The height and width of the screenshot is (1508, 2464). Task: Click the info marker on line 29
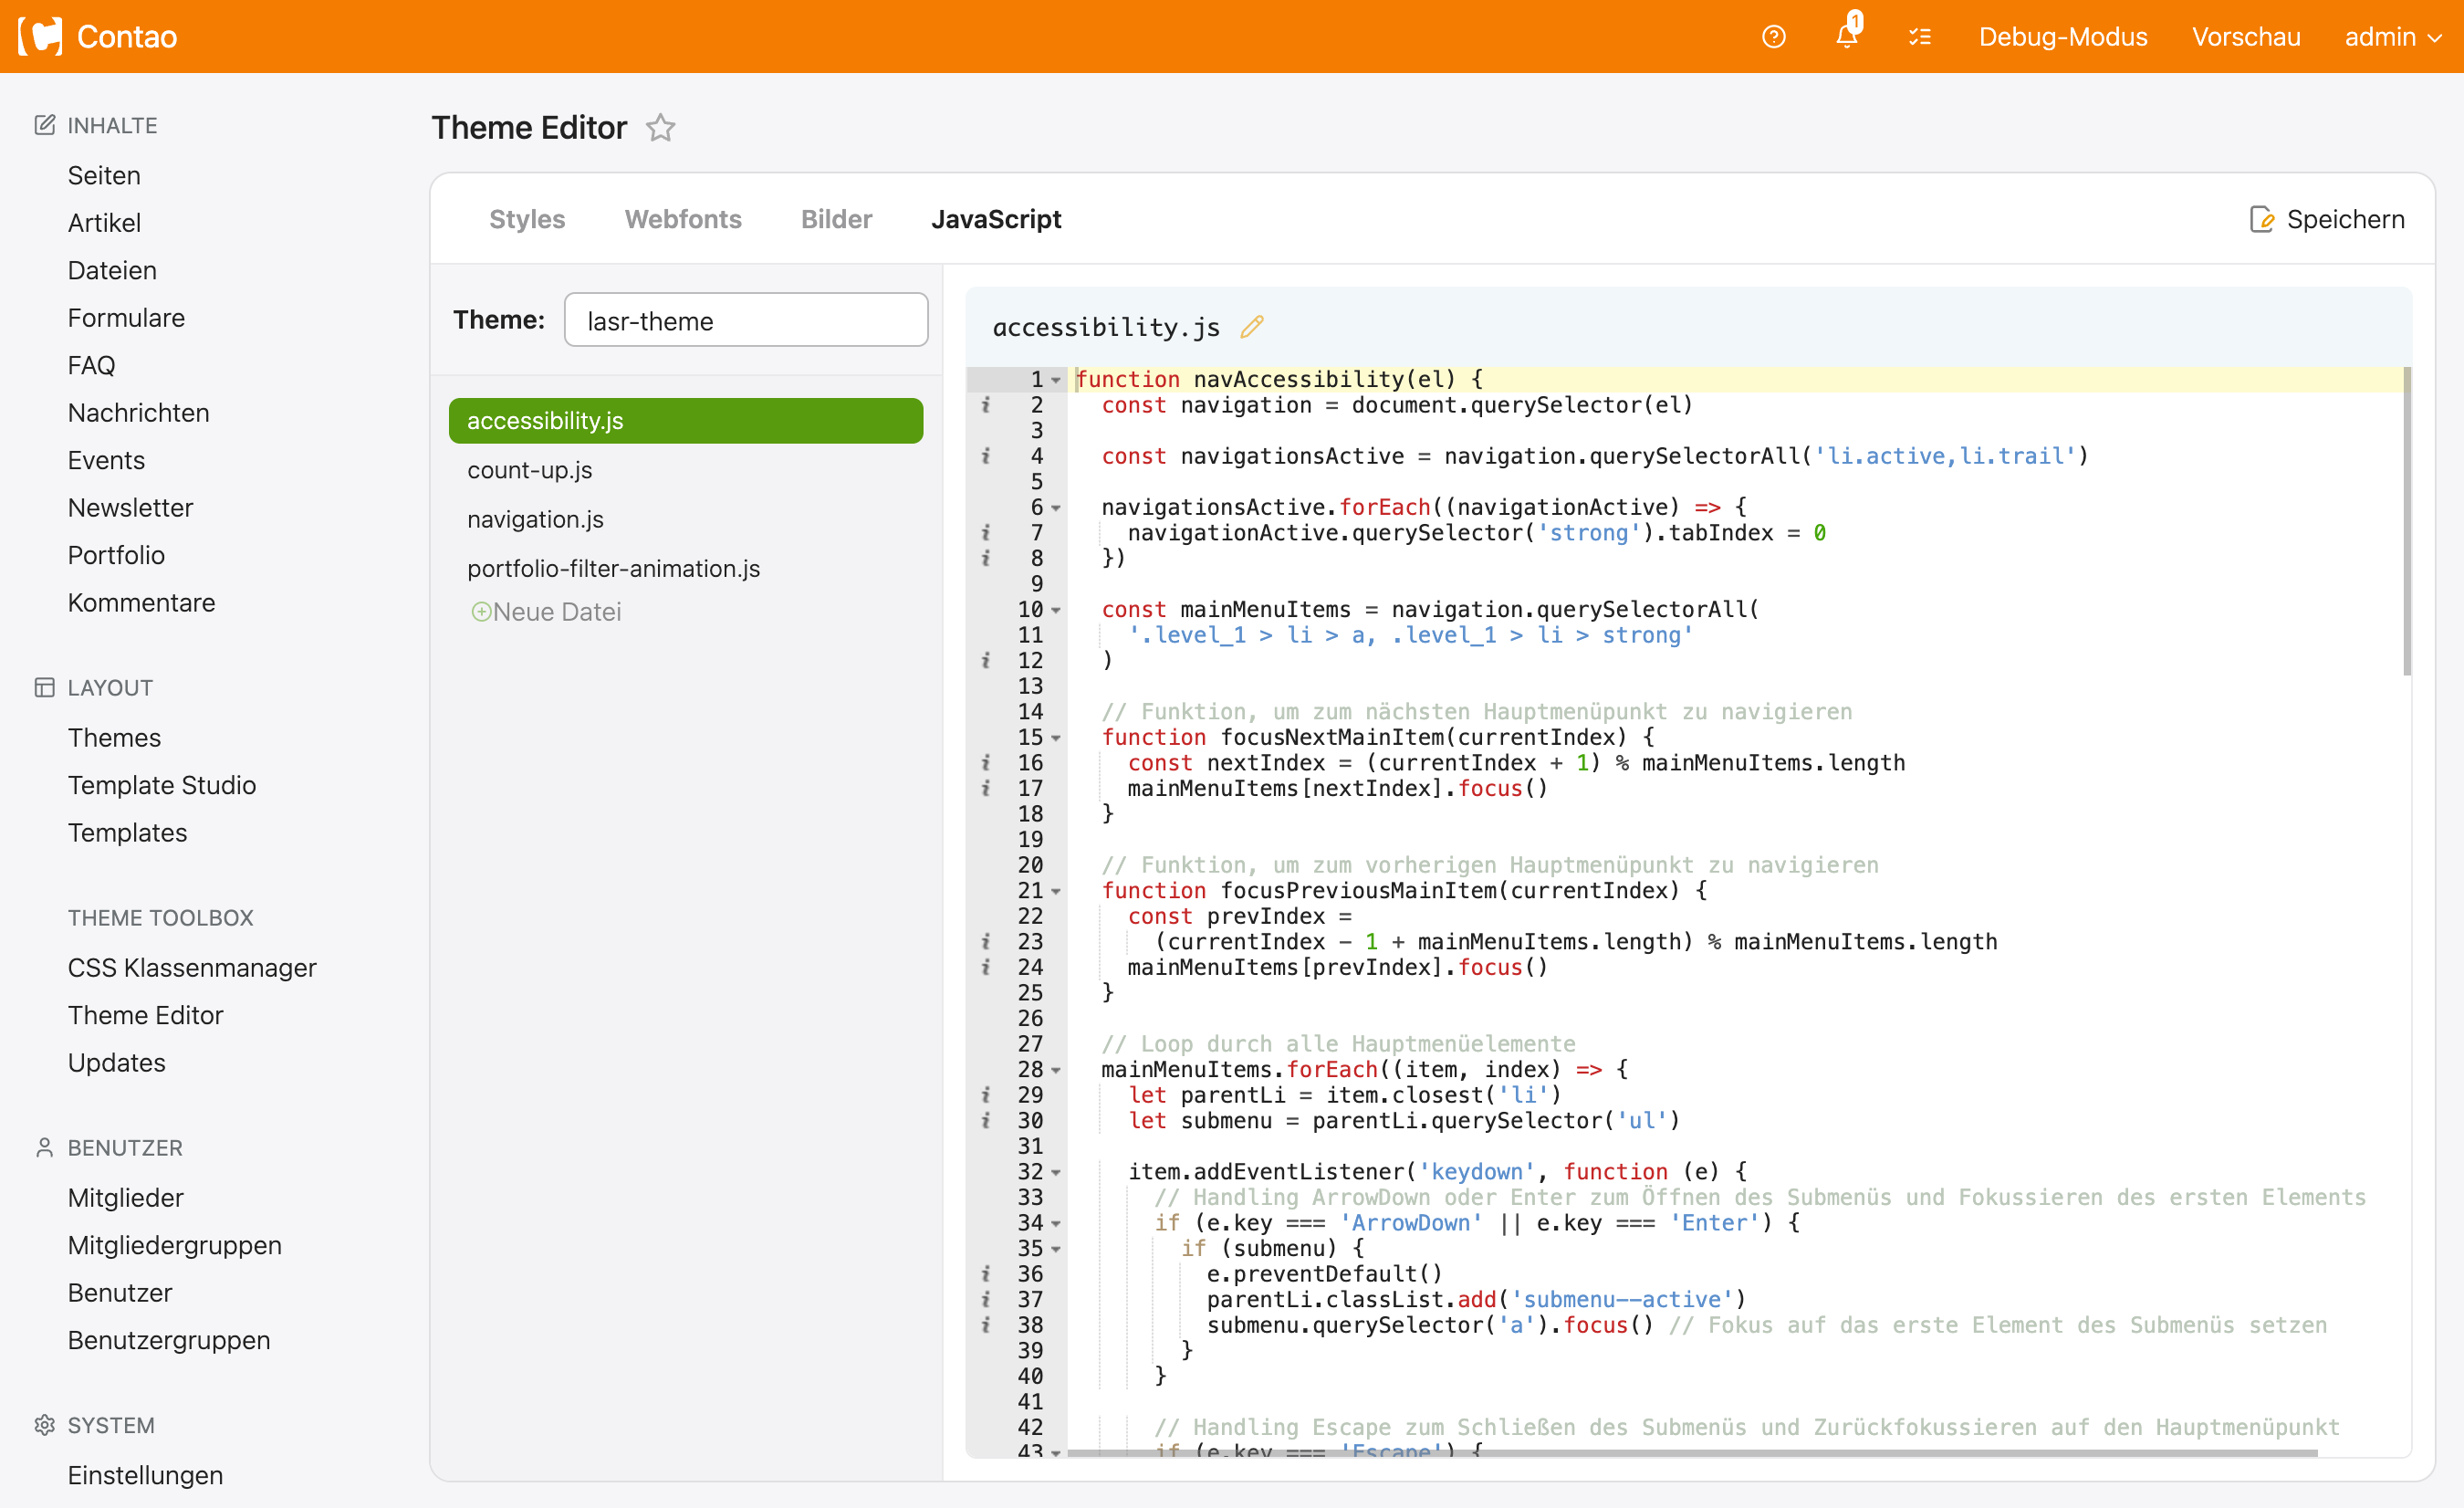[x=986, y=1095]
